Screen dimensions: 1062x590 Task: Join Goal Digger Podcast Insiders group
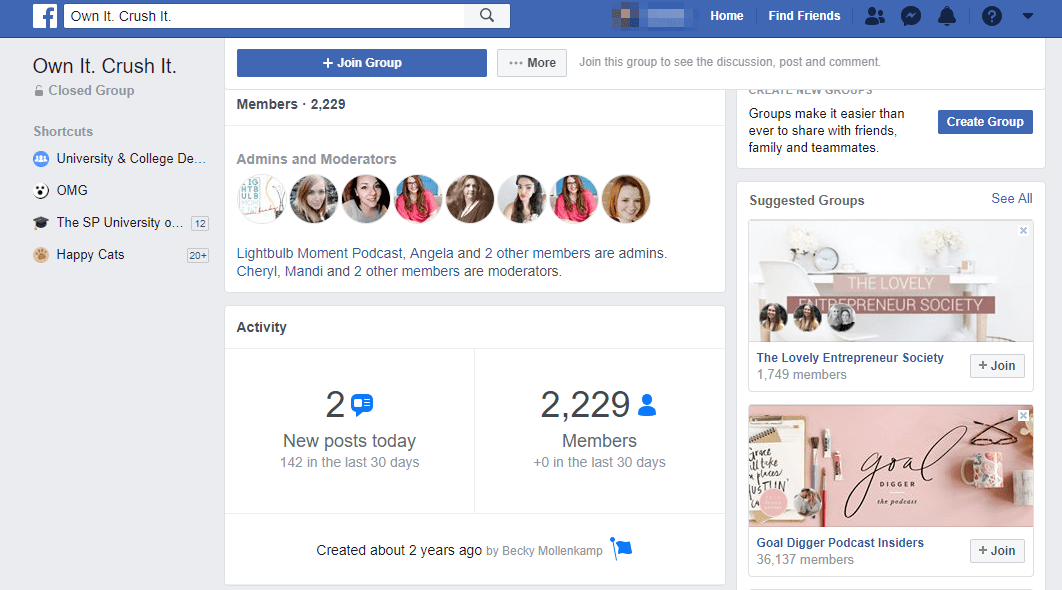coord(997,551)
